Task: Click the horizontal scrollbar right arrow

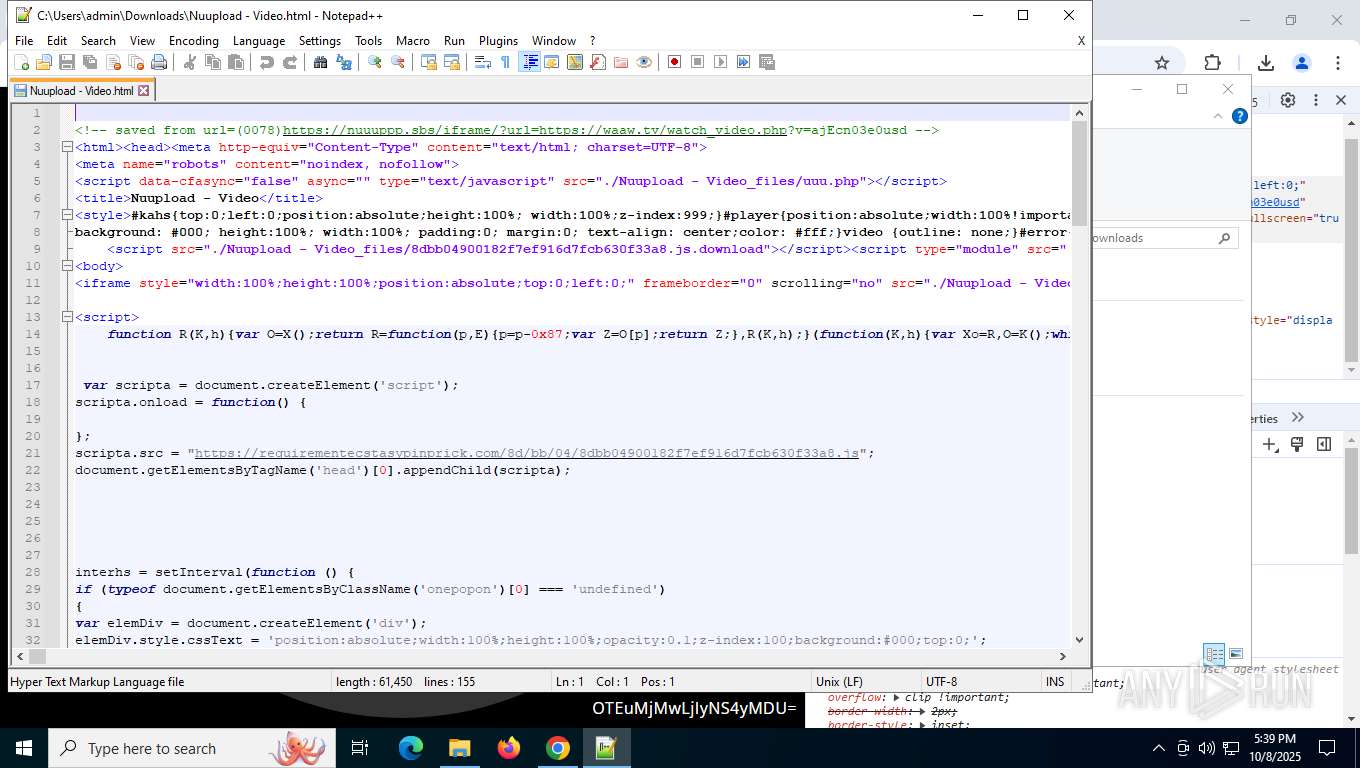Action: [x=1063, y=656]
